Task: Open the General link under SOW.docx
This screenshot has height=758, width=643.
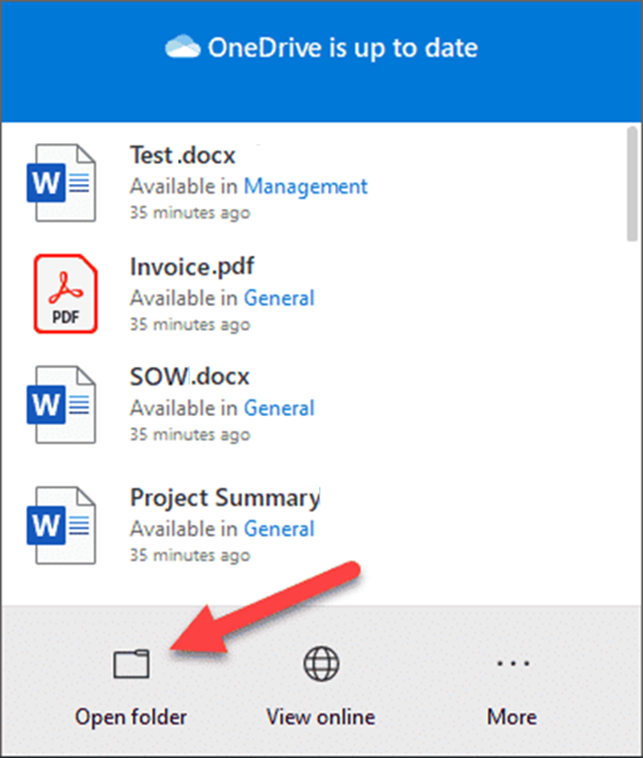Action: (279, 408)
